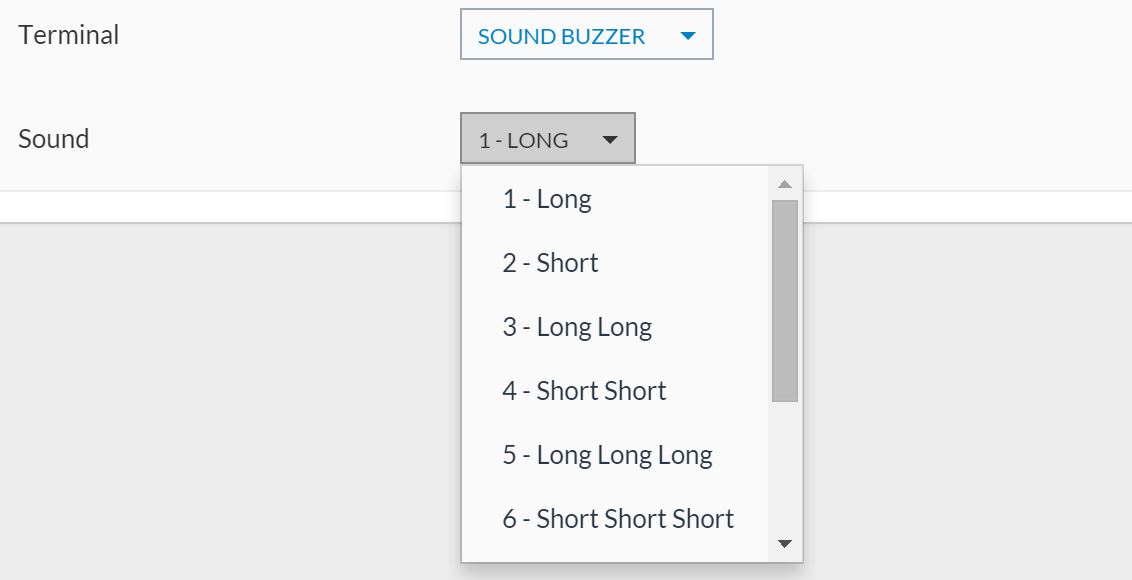Click the caret beside 1 - LONG
This screenshot has height=580, width=1132.
(x=610, y=140)
